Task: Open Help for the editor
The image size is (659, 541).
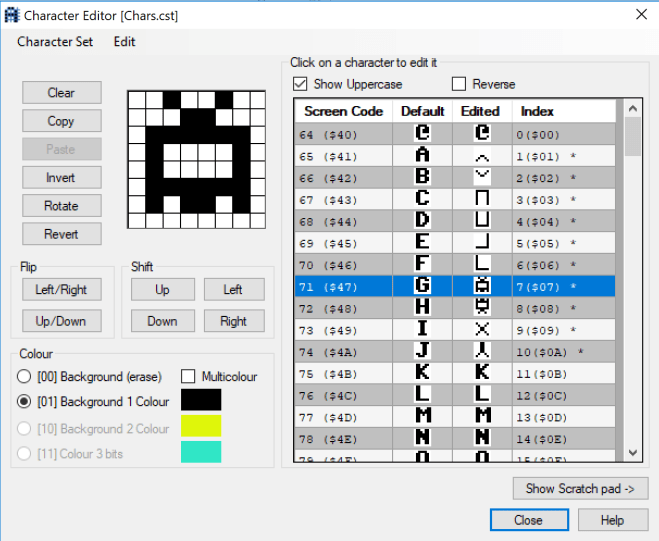Action: tap(613, 520)
